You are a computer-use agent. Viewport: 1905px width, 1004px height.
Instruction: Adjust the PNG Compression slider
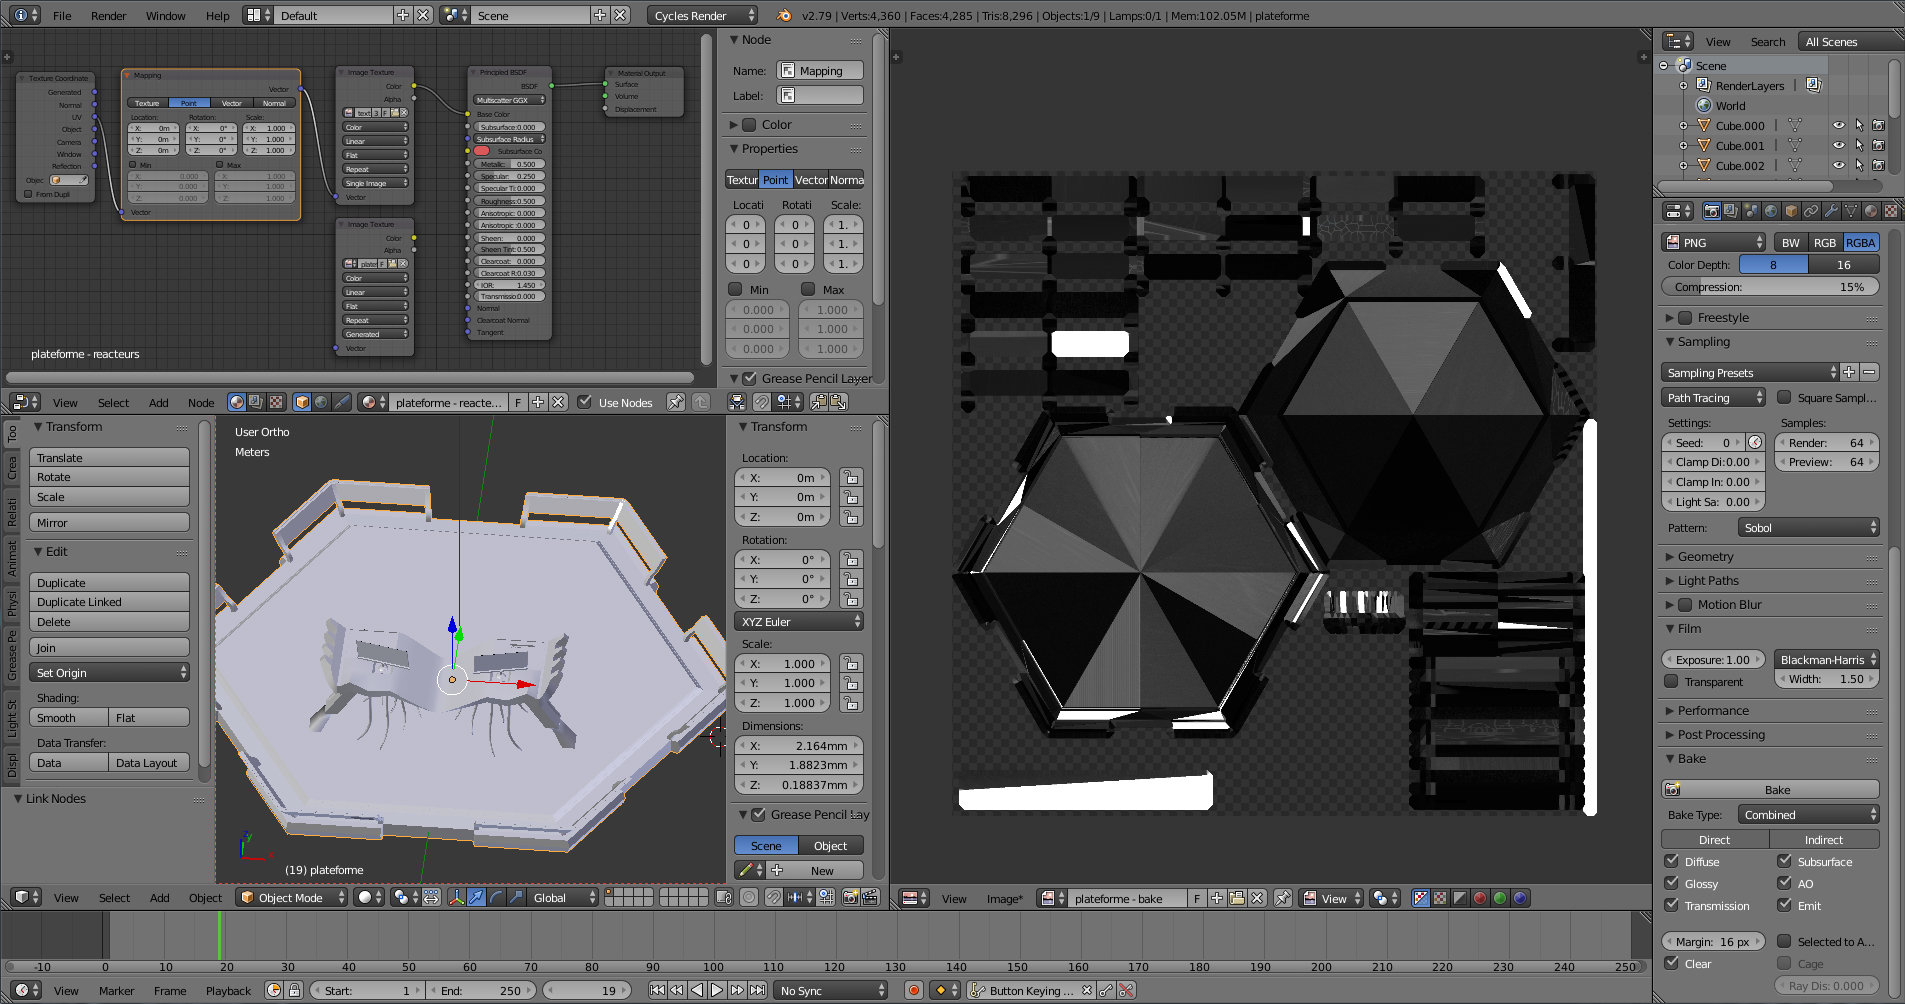click(x=1769, y=287)
